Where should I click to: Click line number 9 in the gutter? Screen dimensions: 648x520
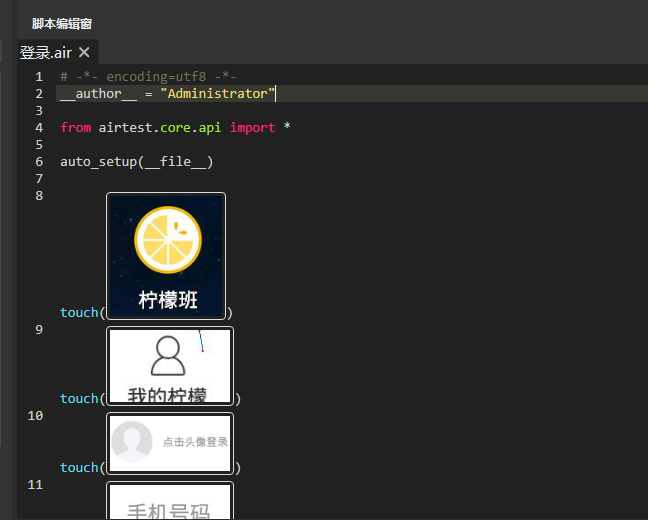38,329
